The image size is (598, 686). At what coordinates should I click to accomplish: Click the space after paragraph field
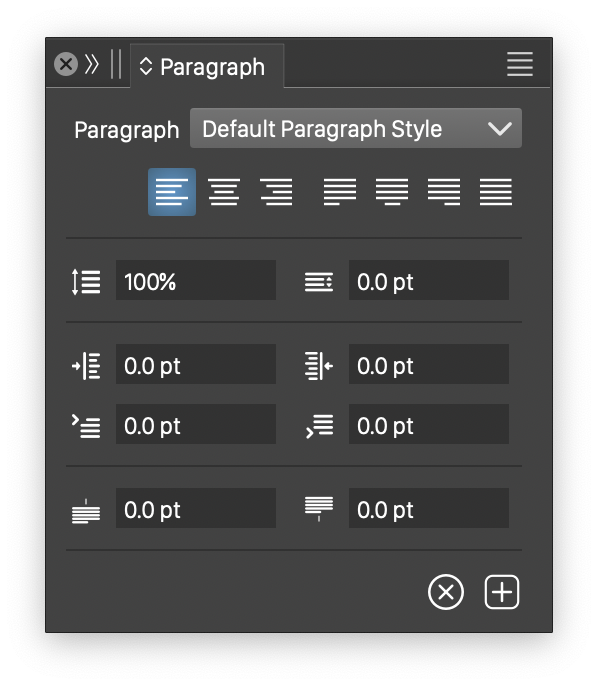click(429, 508)
